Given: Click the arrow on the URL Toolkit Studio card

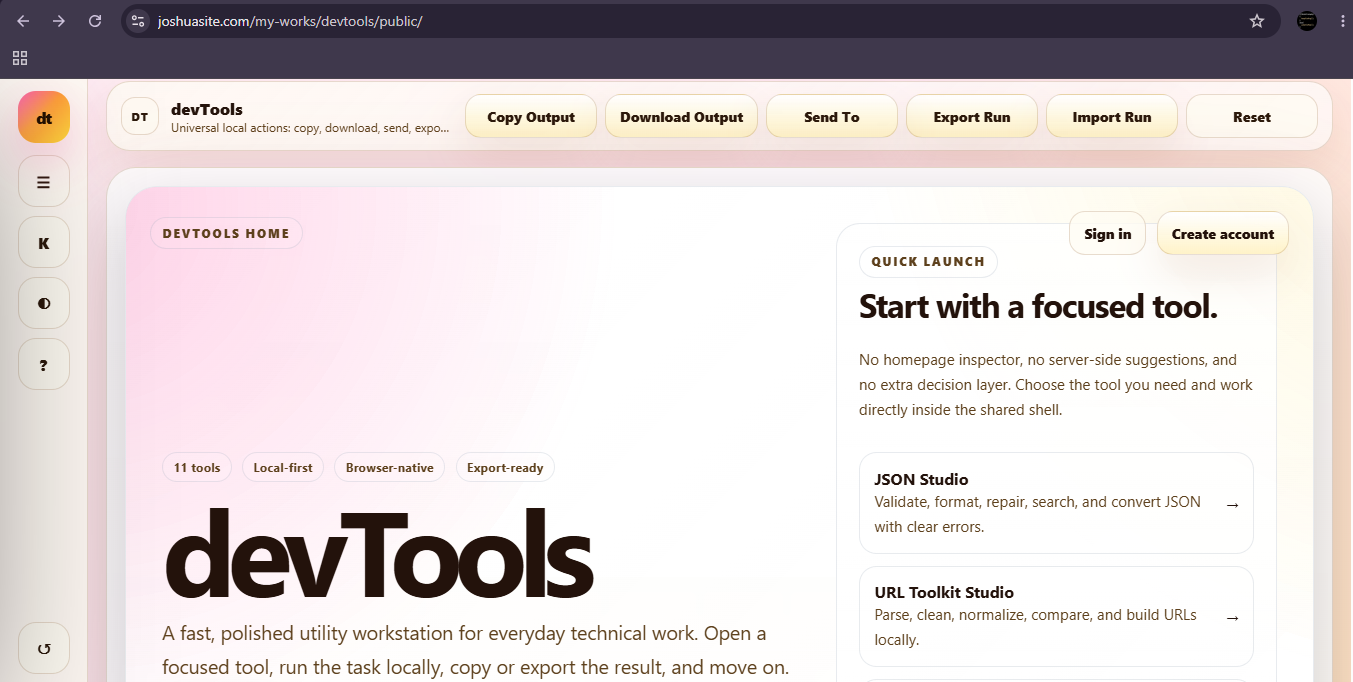Looking at the screenshot, I should (1232, 618).
